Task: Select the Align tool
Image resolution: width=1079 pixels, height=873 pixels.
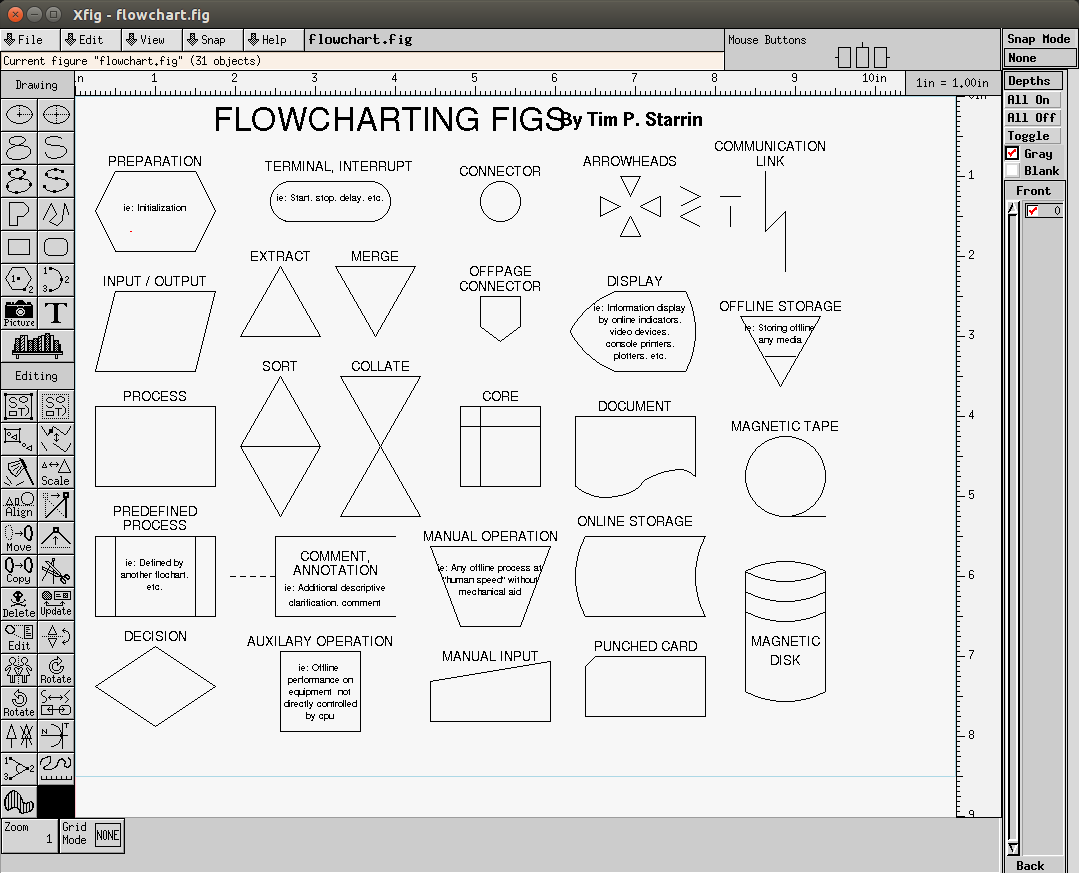Action: pos(19,505)
